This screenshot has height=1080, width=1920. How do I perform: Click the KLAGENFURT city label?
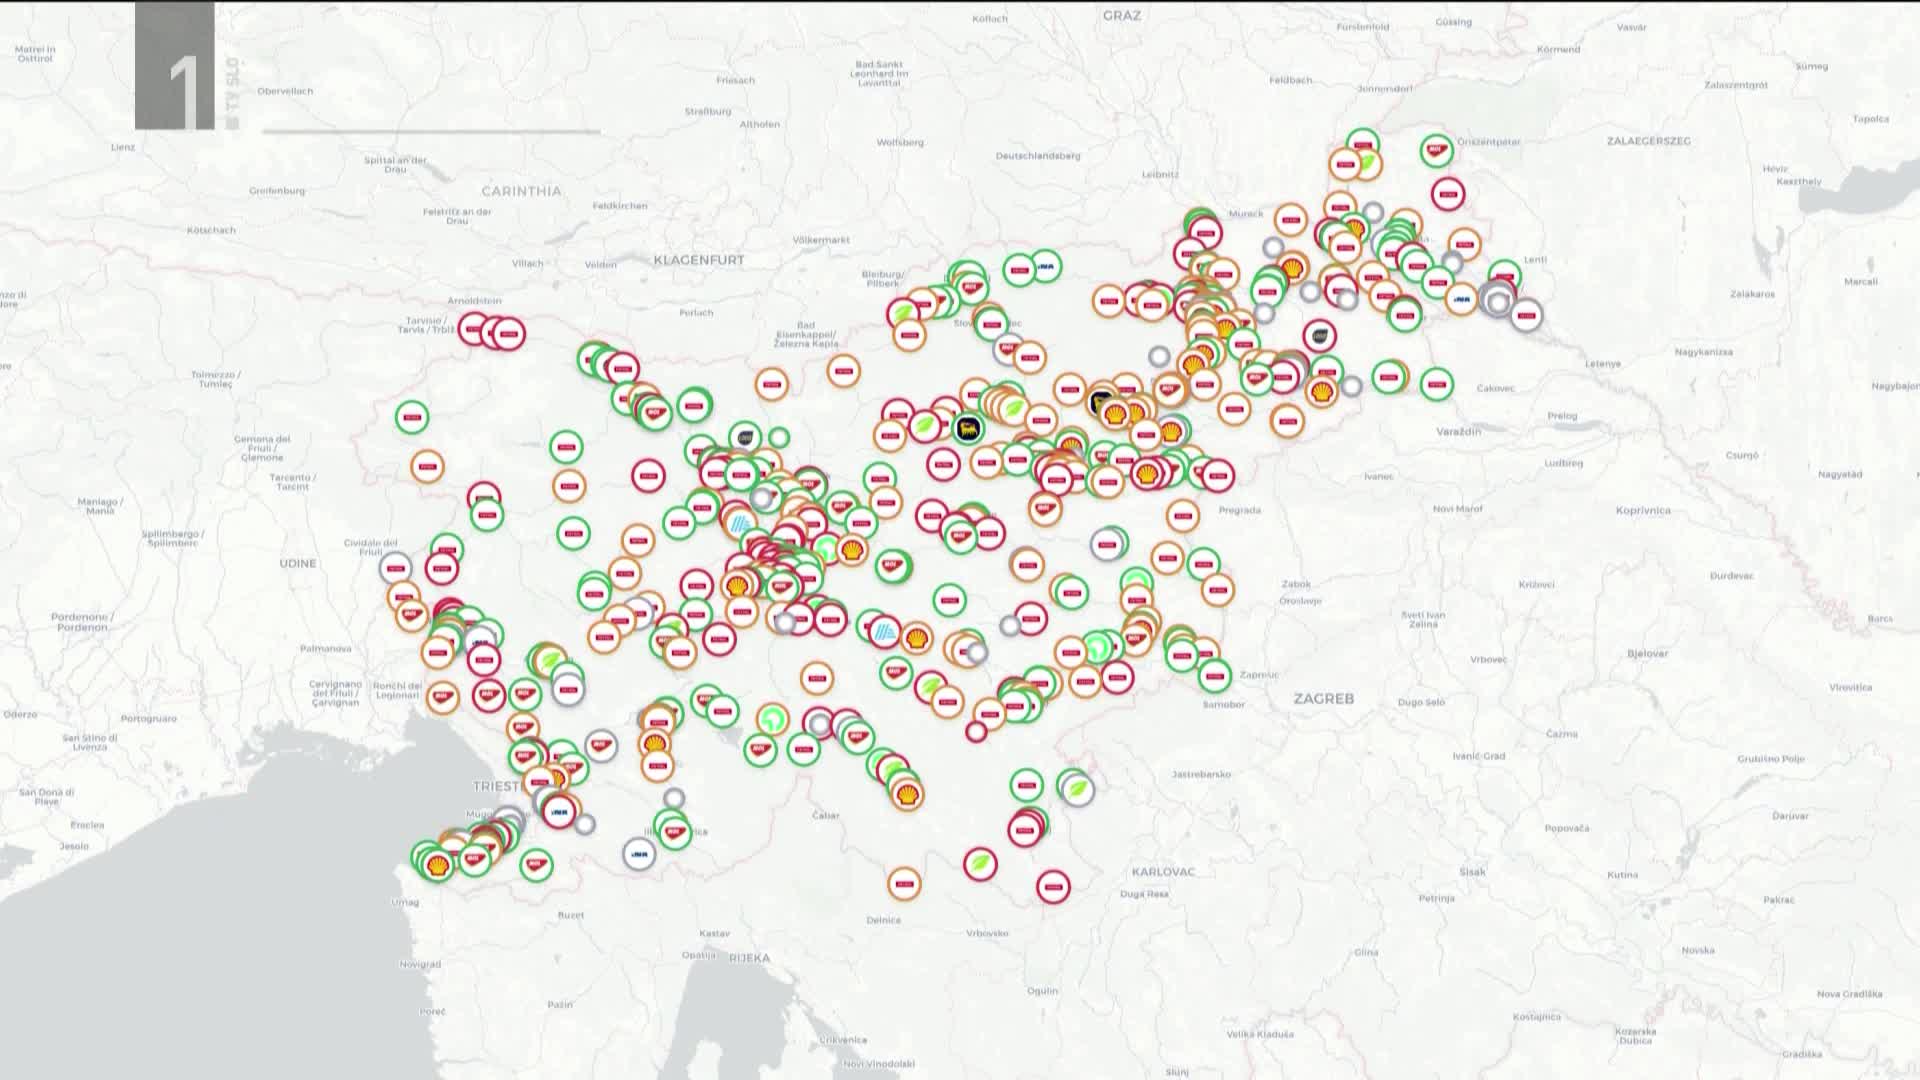coord(699,260)
